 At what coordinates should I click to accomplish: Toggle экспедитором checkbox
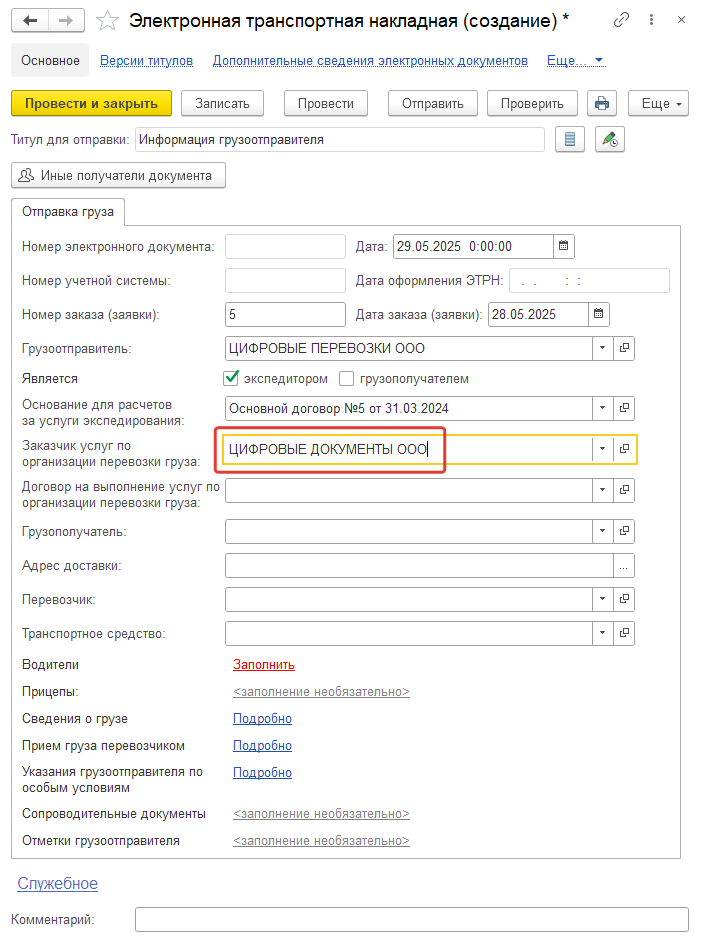231,378
